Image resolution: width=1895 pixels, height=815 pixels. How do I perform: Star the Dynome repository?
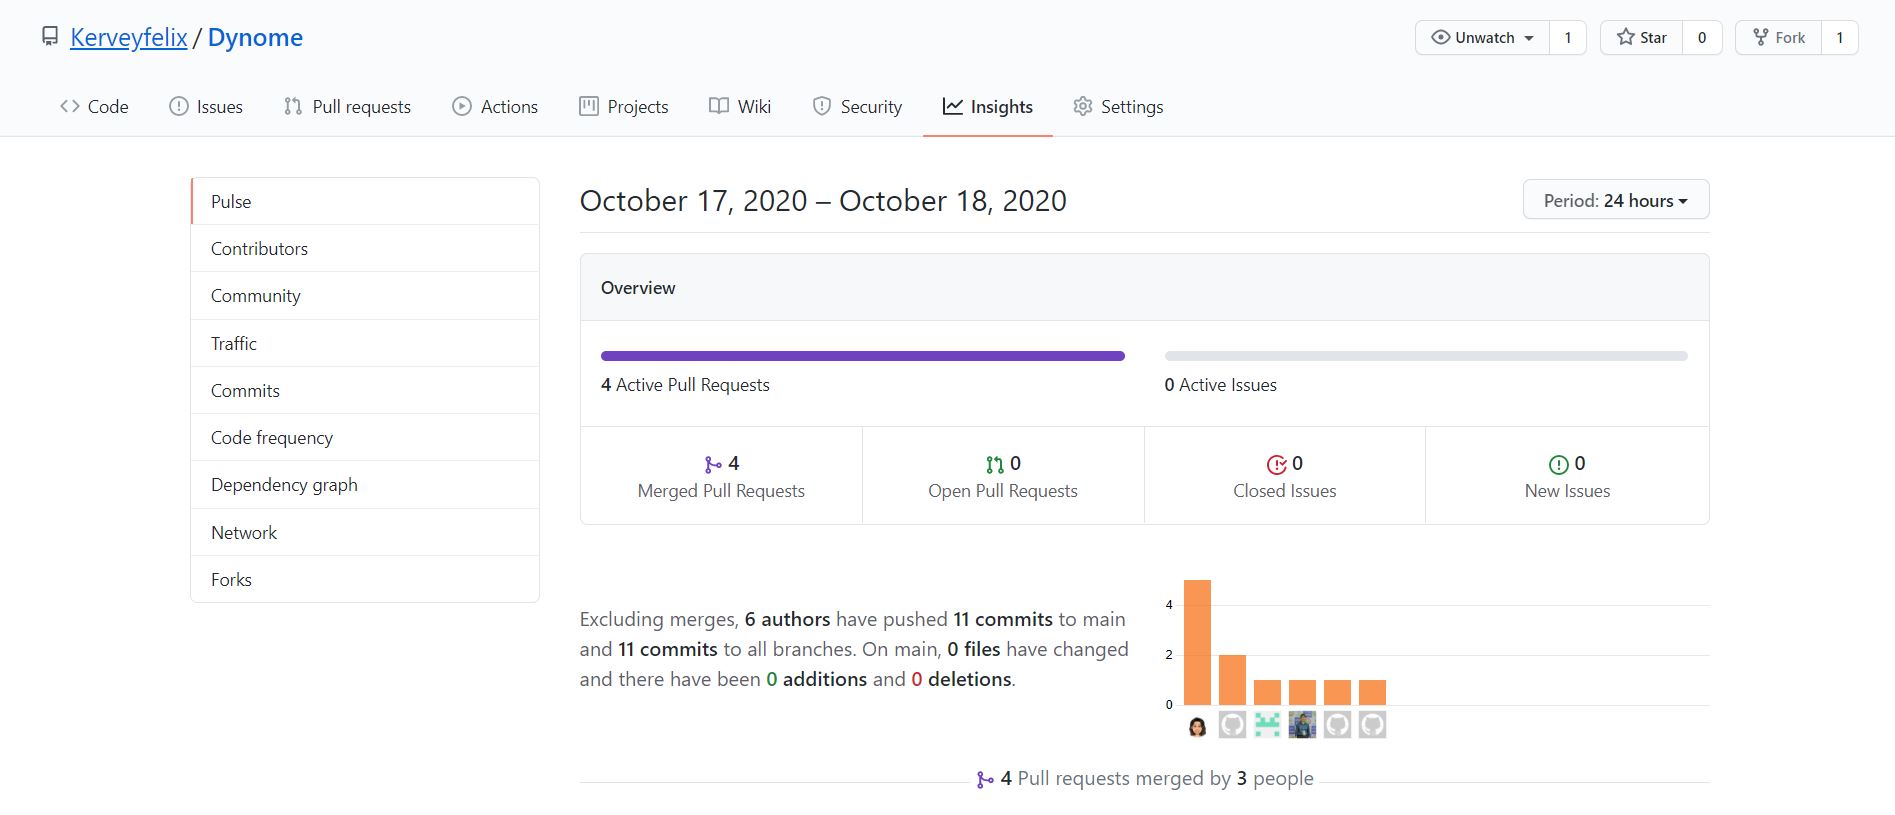coord(1642,38)
